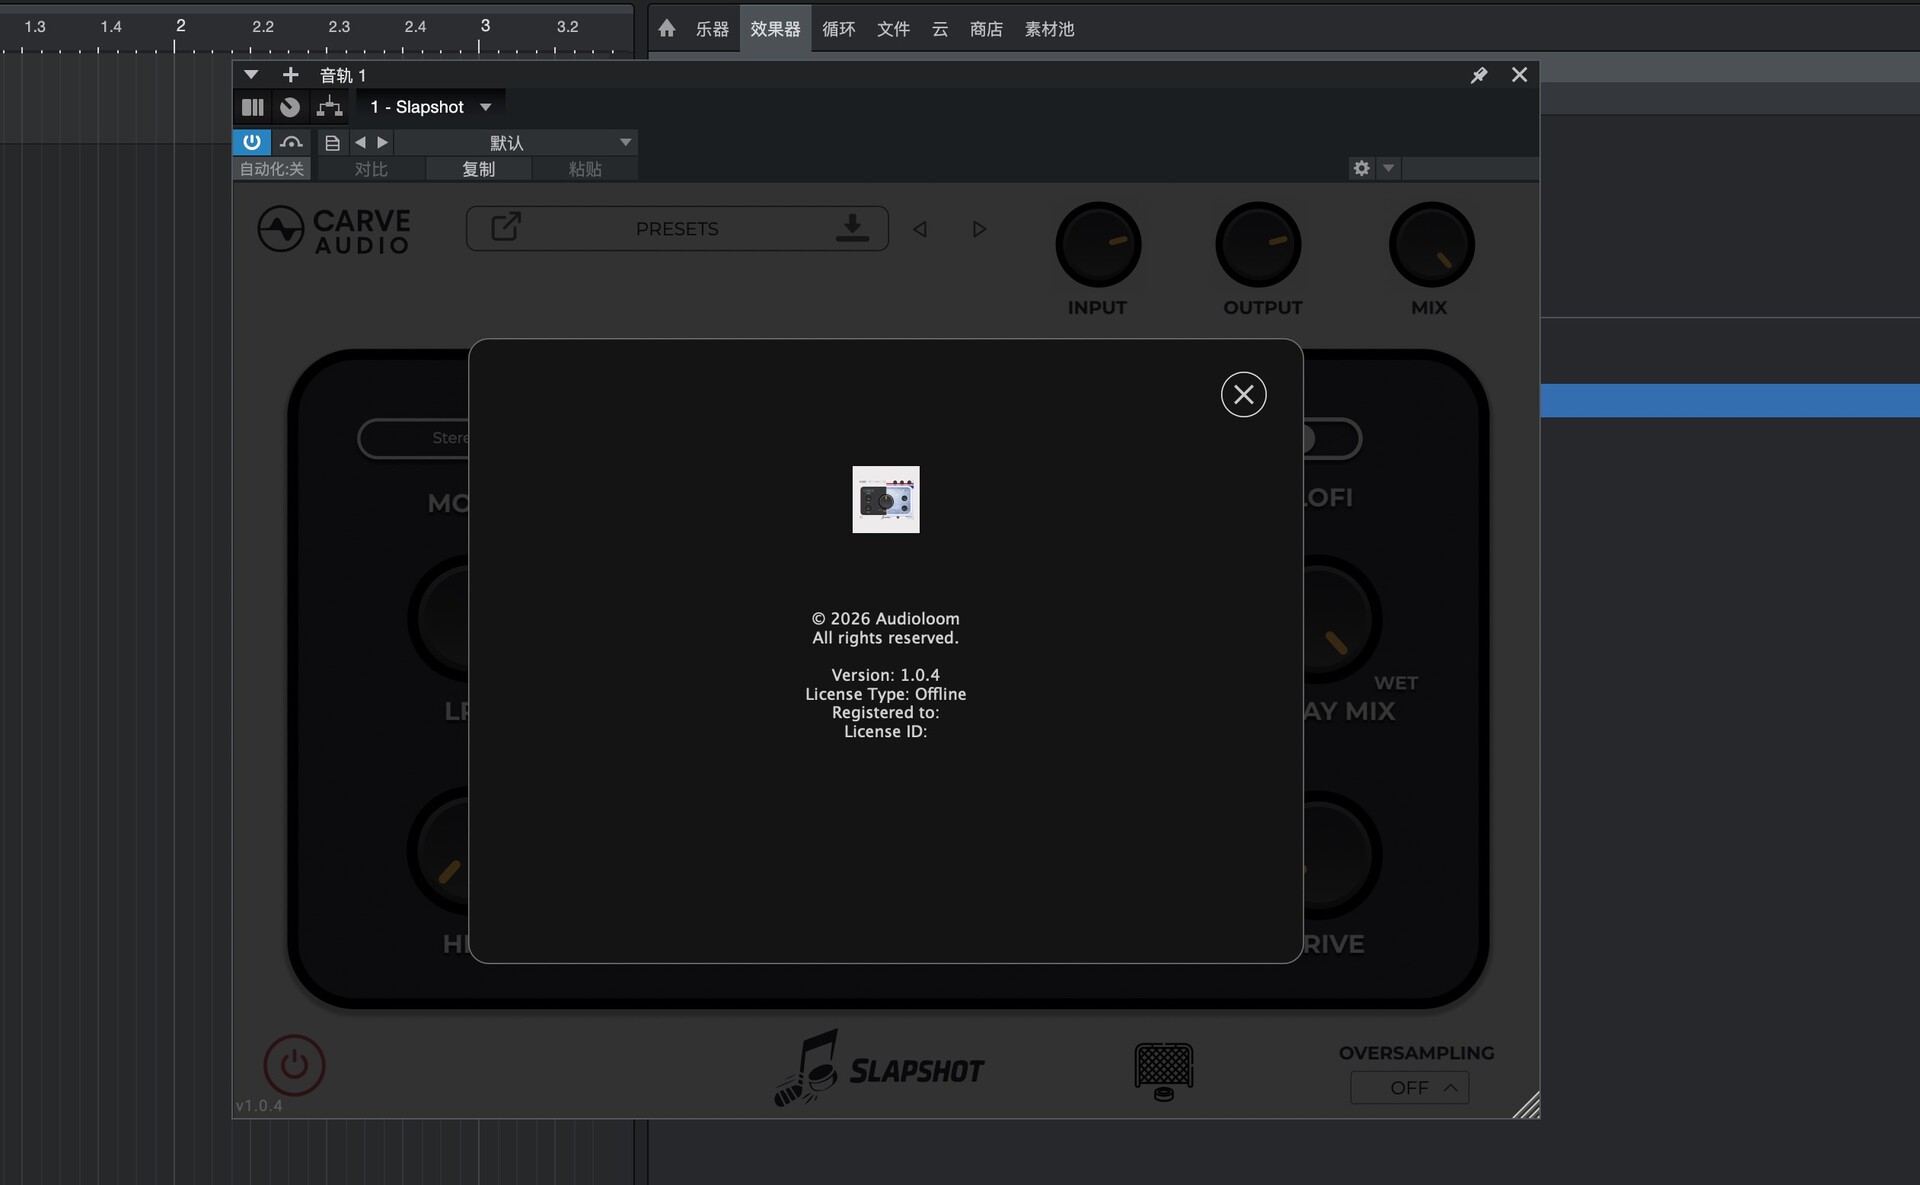This screenshot has width=1920, height=1185.
Task: Expand the 默认 preset dropdown
Action: tap(624, 142)
